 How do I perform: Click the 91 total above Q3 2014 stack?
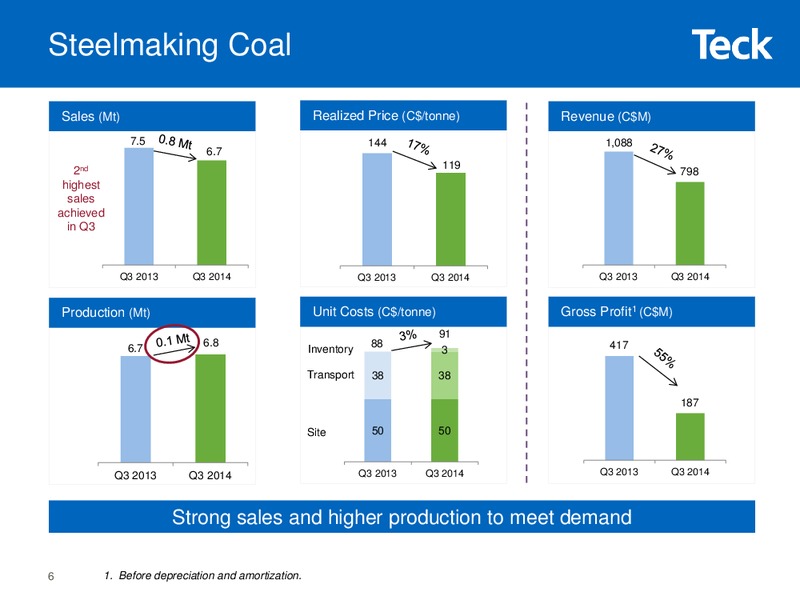tap(445, 334)
